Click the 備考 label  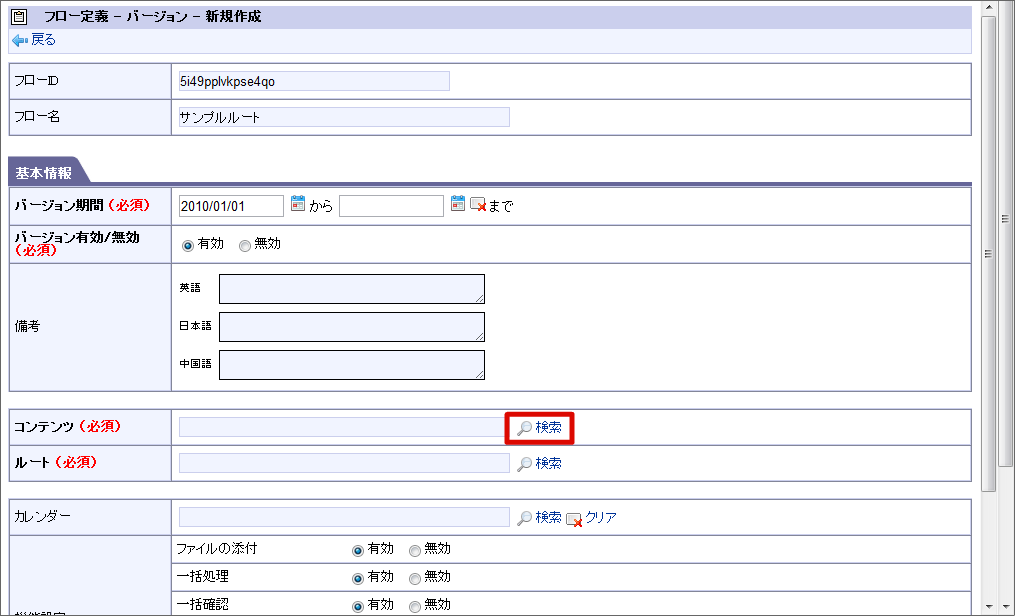pyautogui.click(x=27, y=326)
